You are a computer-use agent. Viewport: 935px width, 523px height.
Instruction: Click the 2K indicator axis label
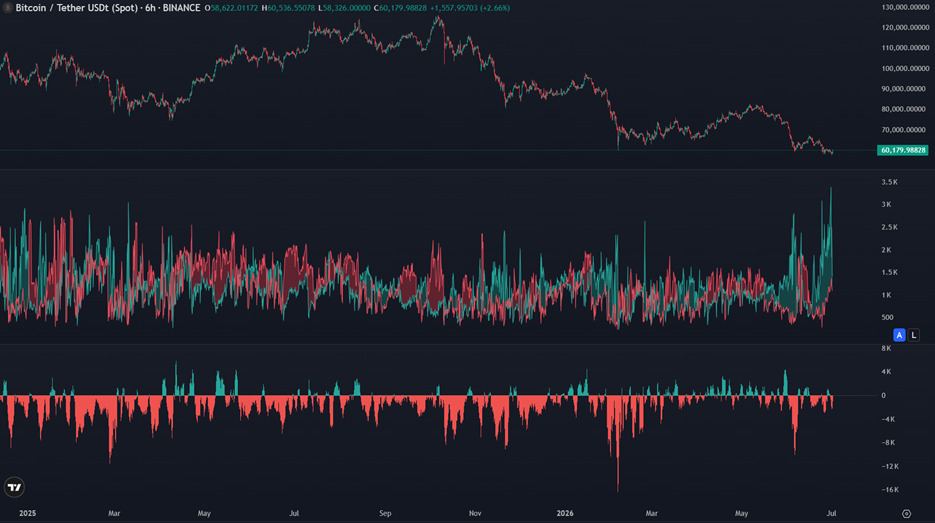point(887,250)
